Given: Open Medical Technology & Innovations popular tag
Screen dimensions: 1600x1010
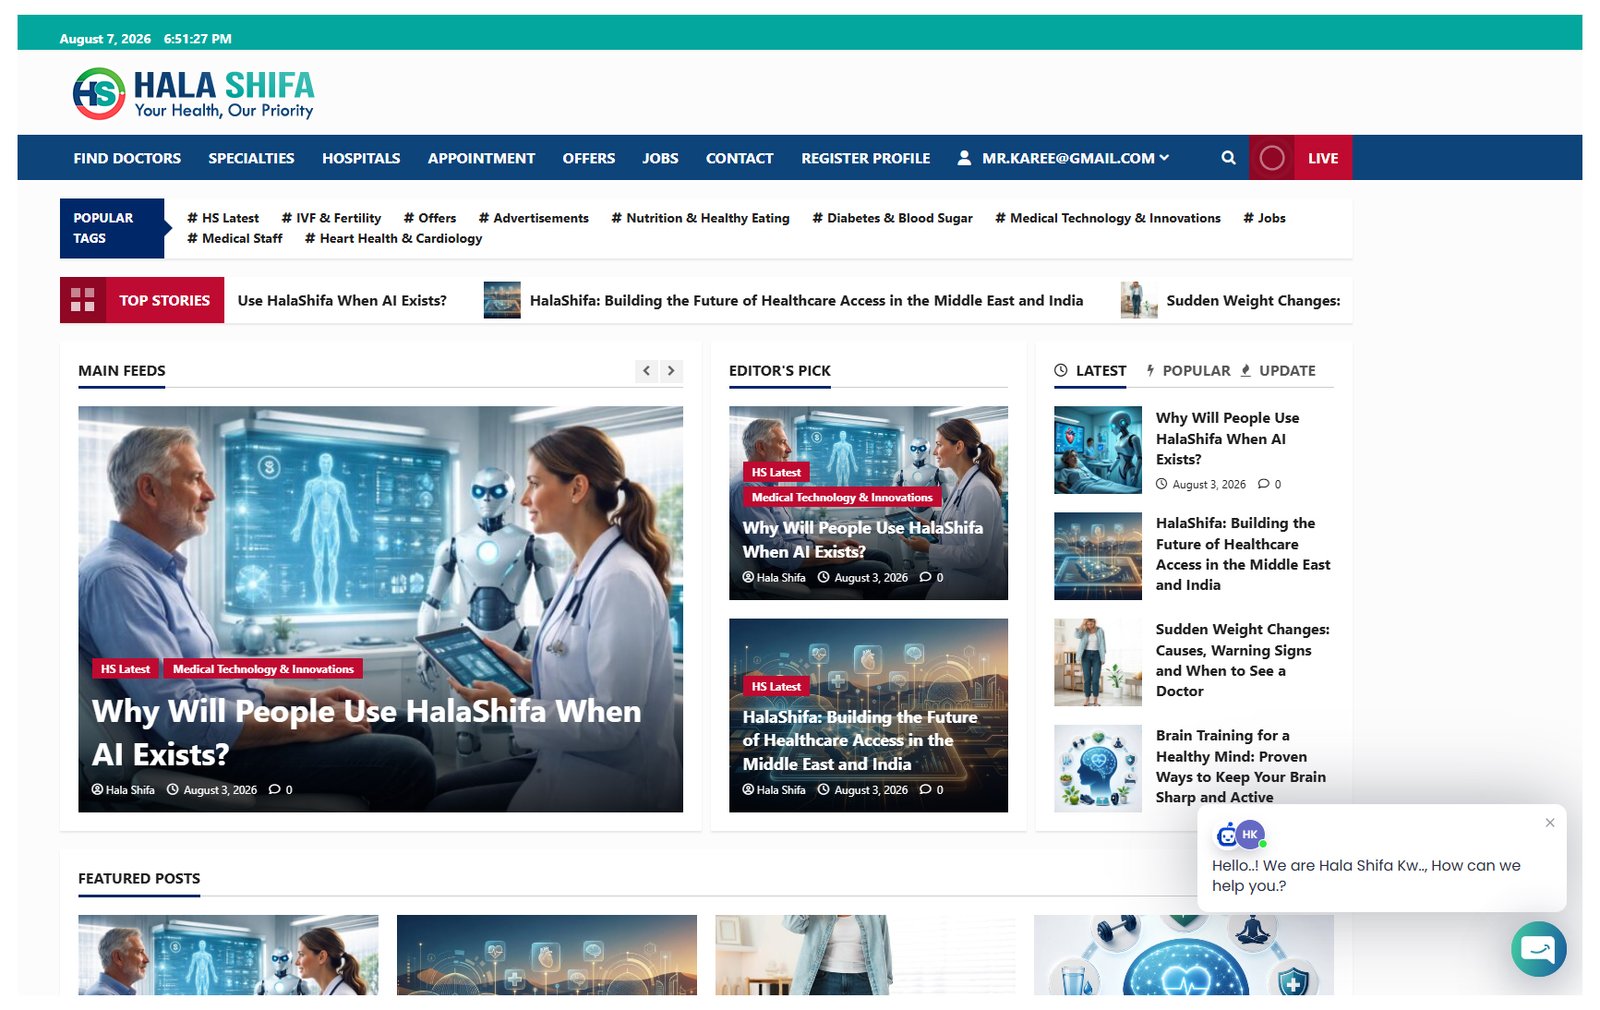Looking at the screenshot, I should coord(1108,218).
